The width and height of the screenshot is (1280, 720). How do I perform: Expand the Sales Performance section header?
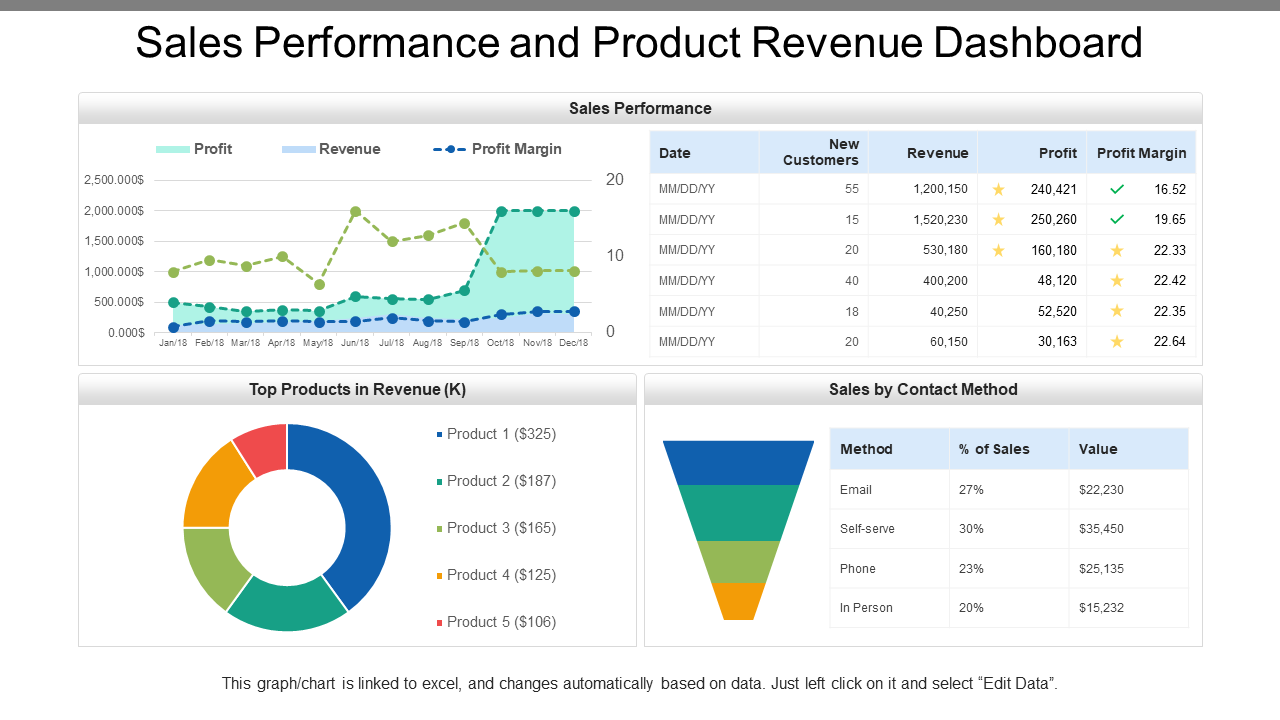[640, 108]
